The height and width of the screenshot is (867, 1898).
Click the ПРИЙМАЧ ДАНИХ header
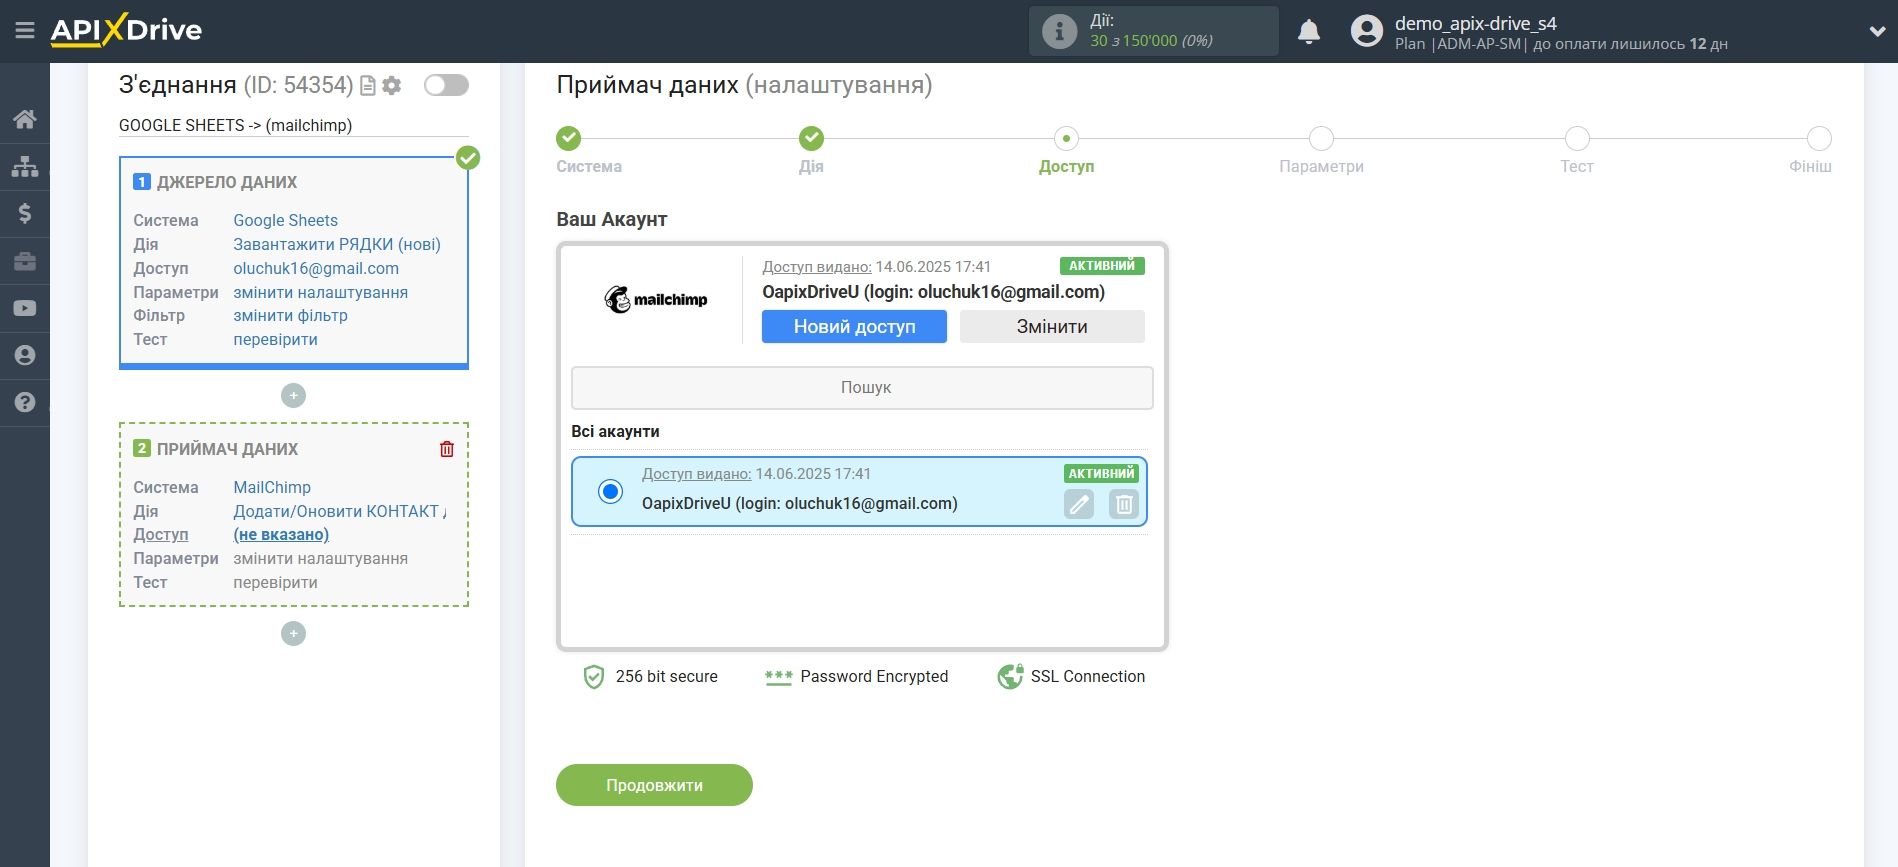(227, 449)
